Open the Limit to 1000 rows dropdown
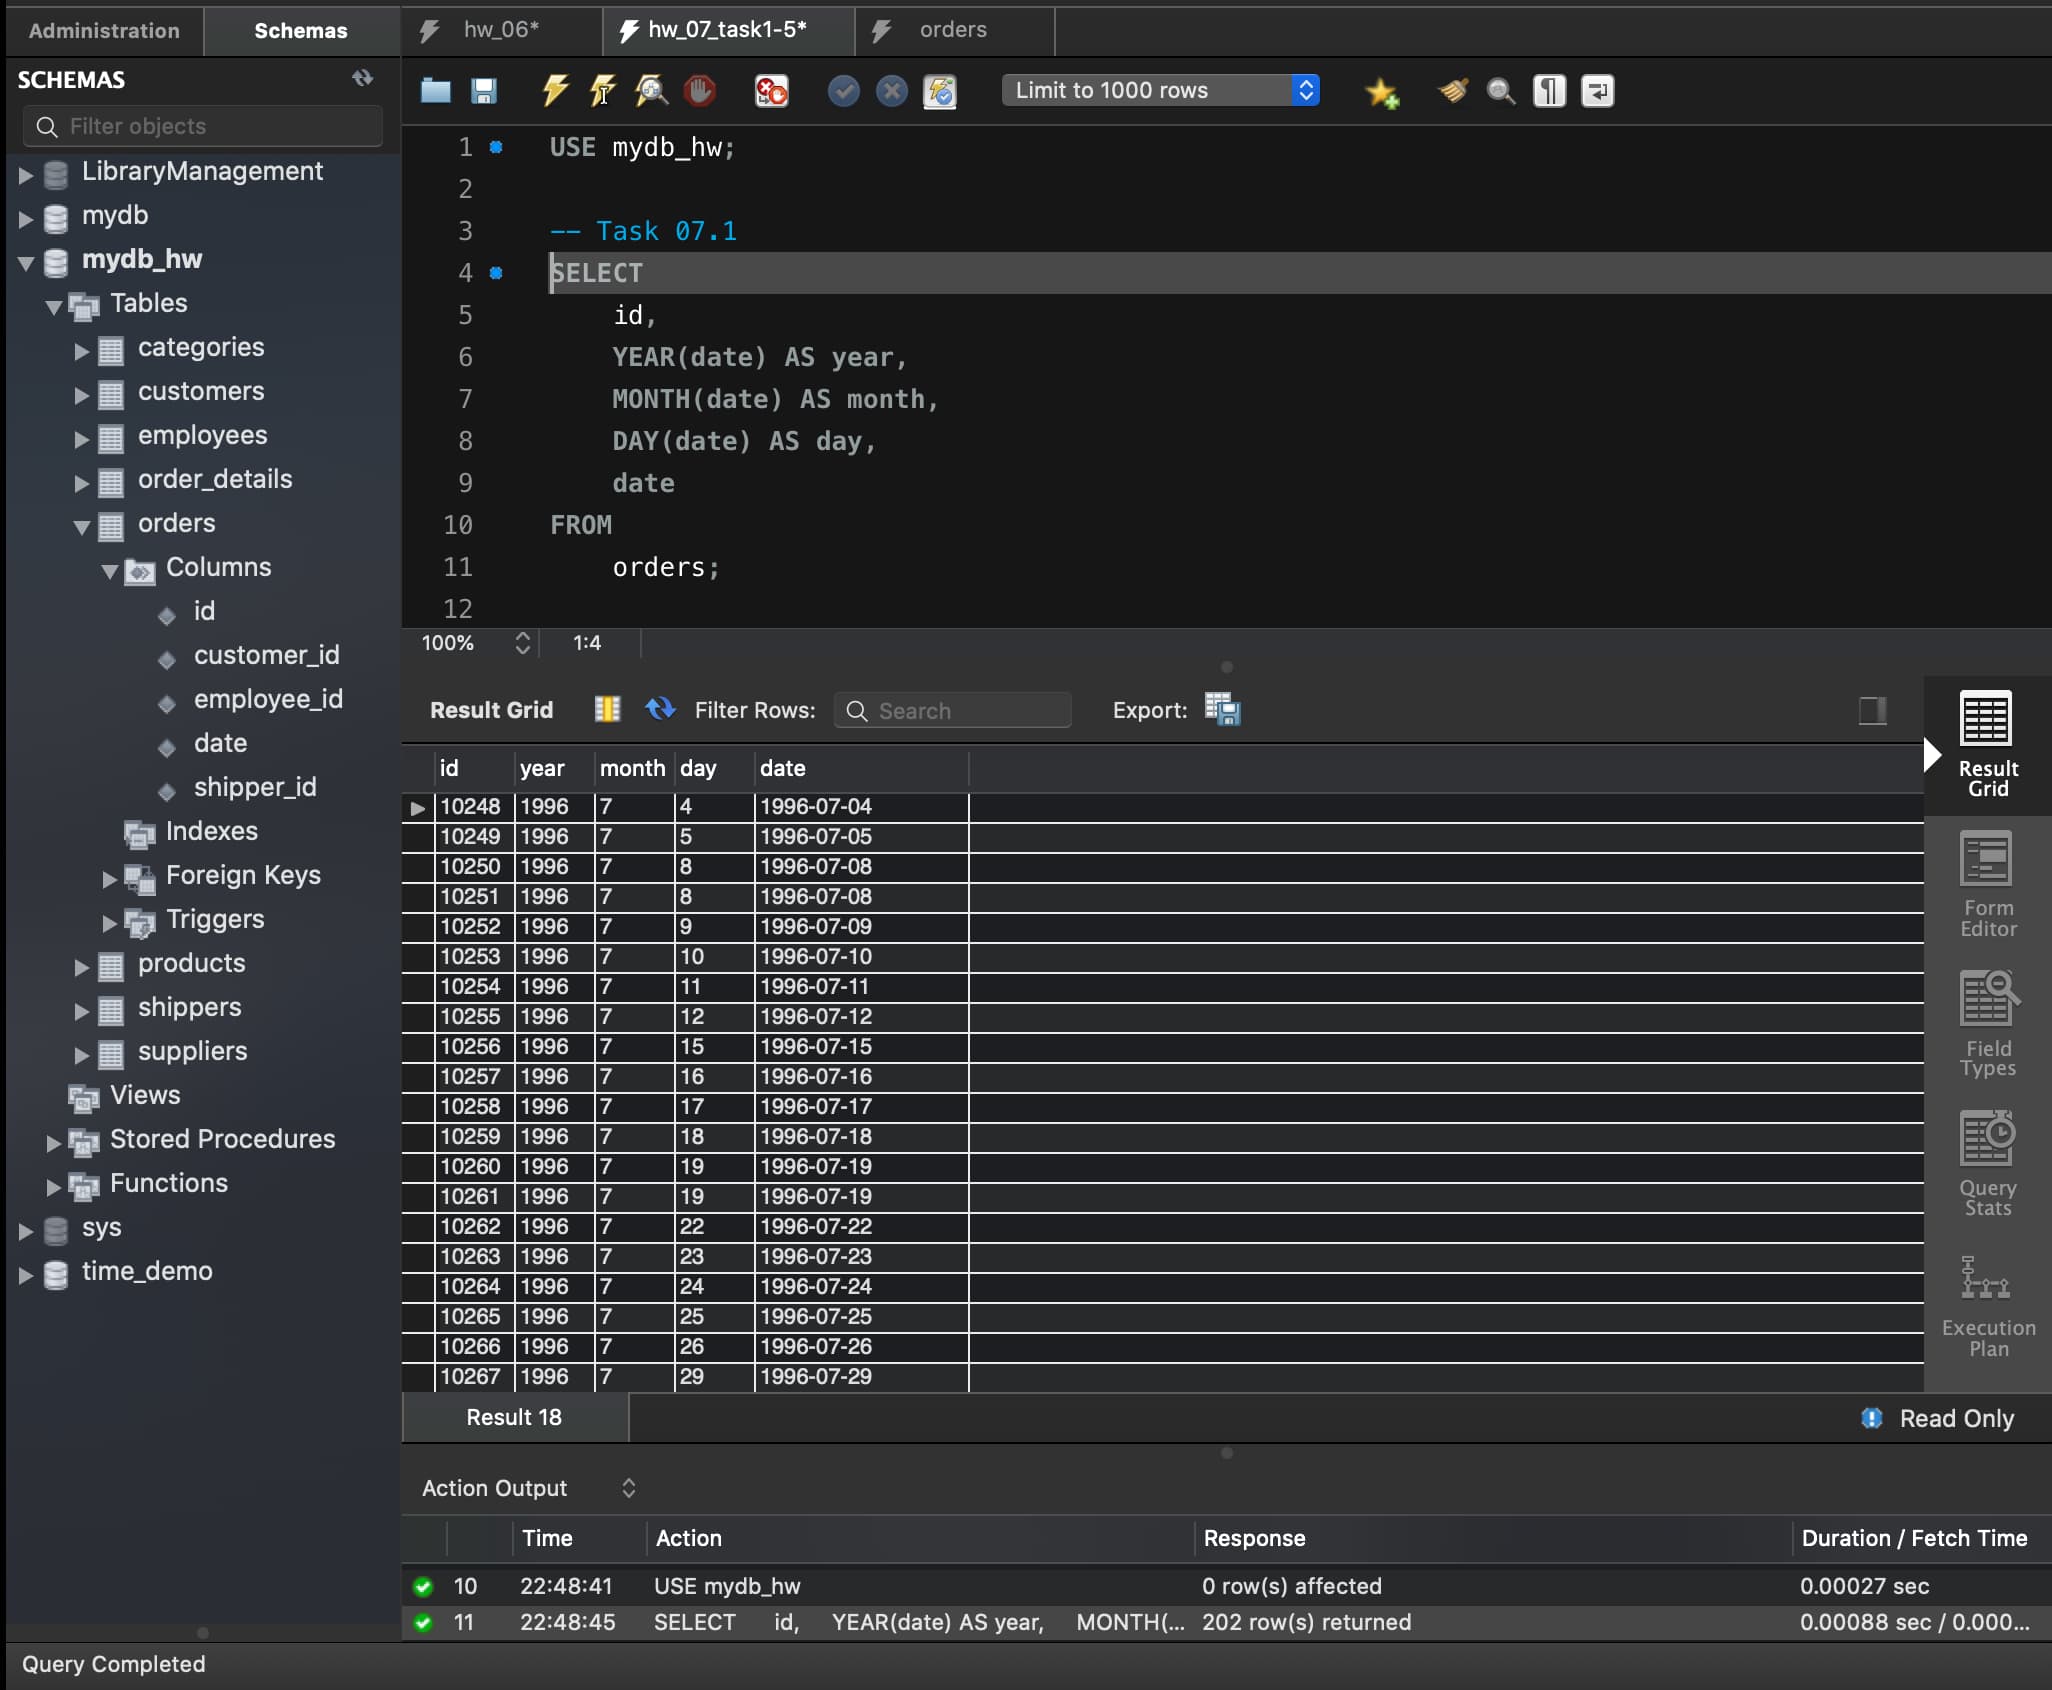This screenshot has width=2052, height=1690. pos(1160,90)
